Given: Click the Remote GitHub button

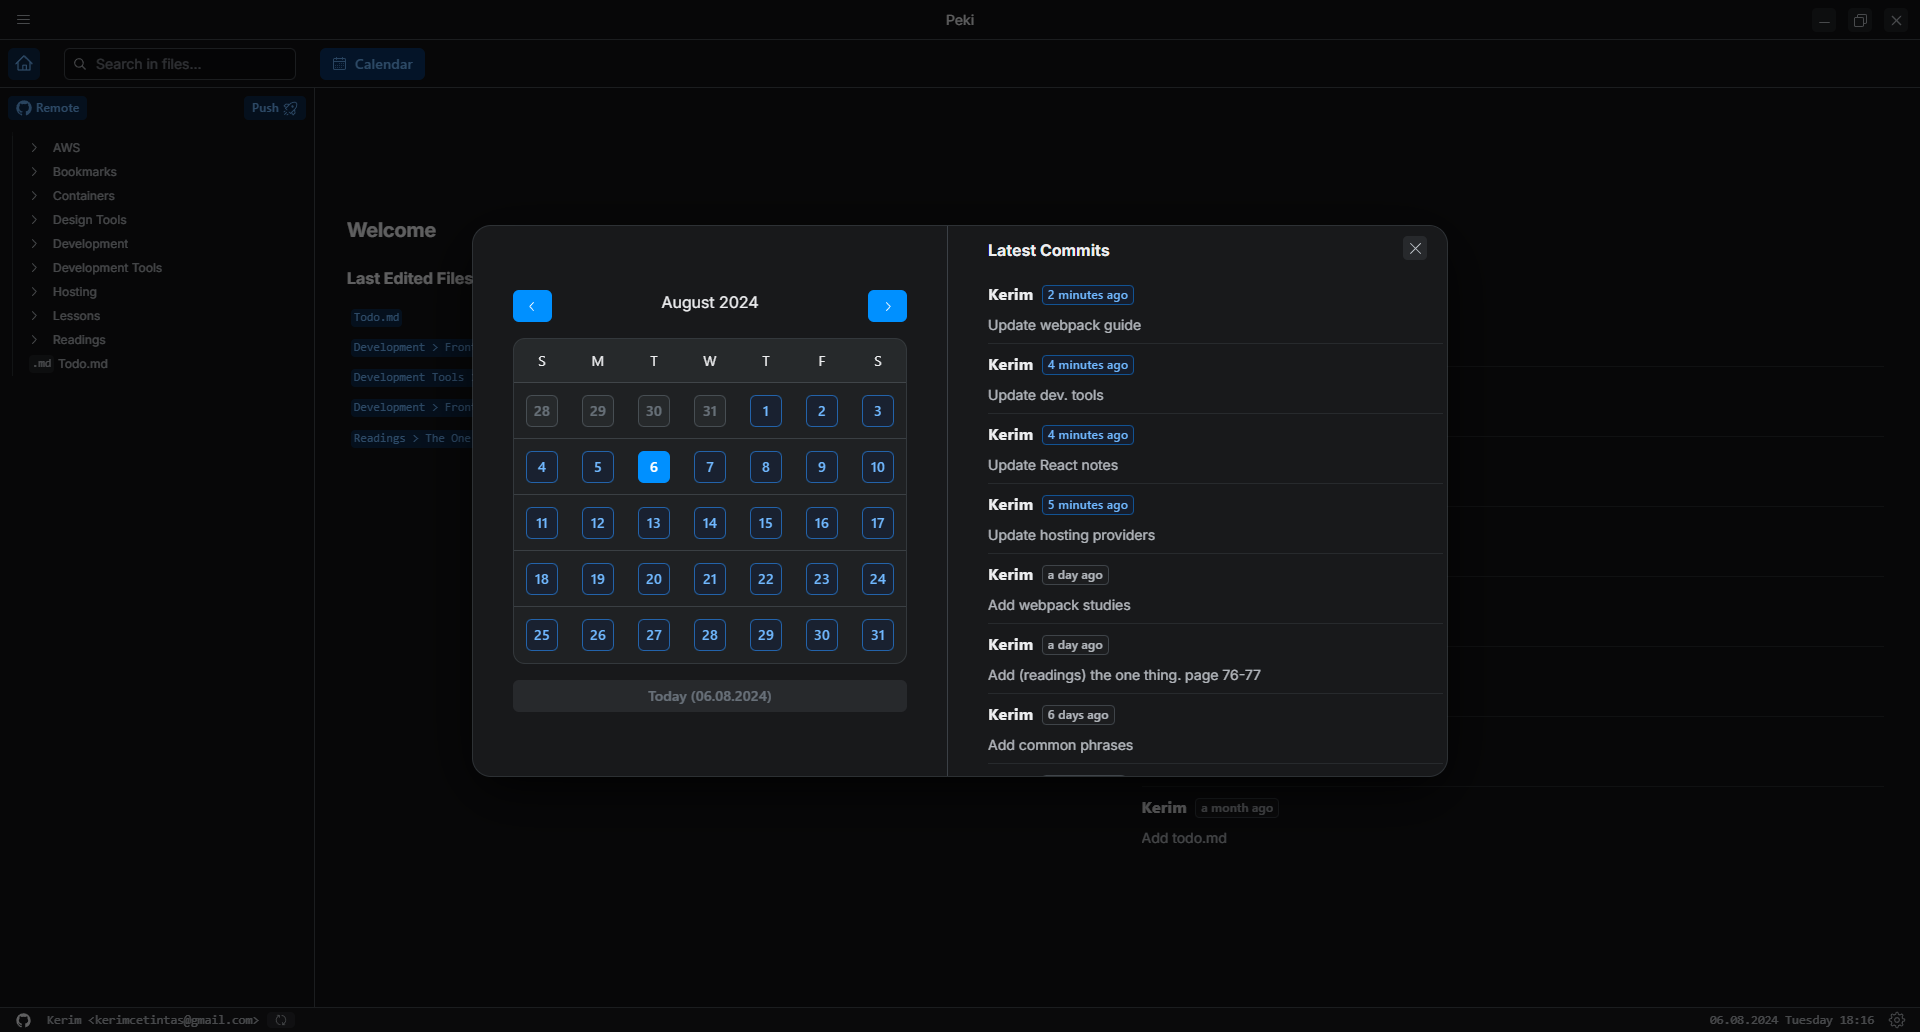Looking at the screenshot, I should (x=48, y=108).
